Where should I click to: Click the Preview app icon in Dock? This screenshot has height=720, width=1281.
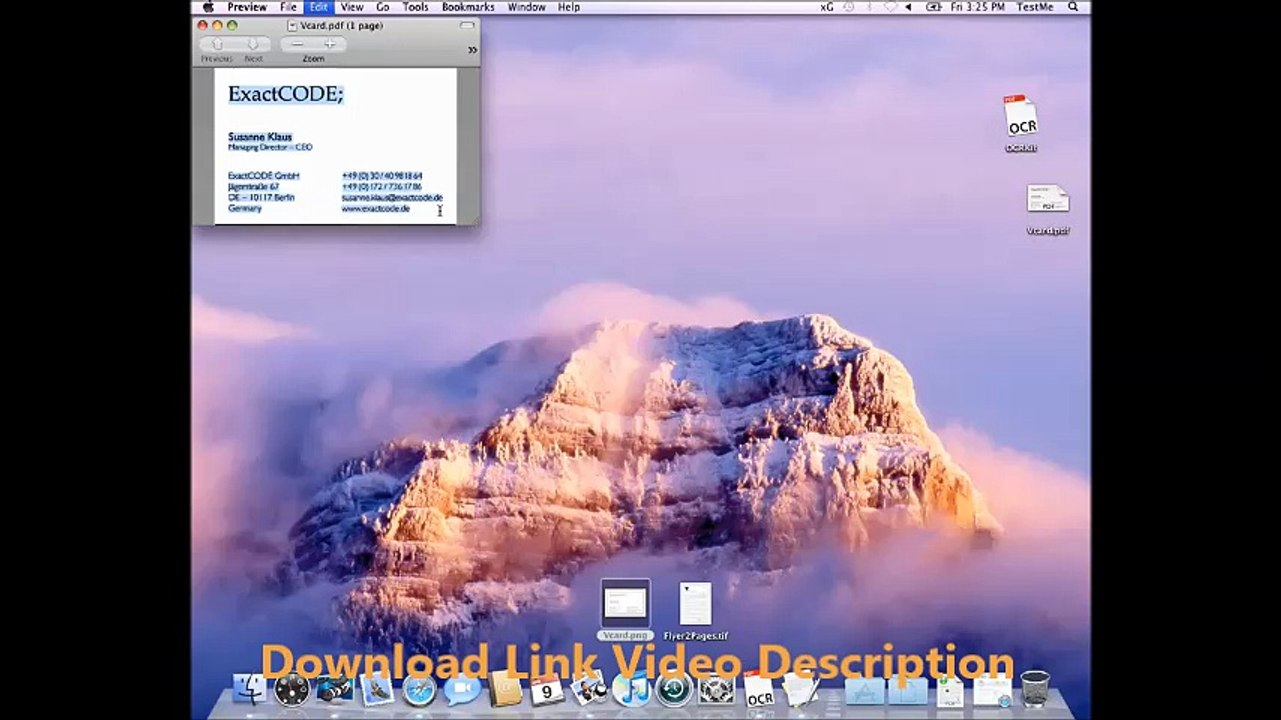(589, 689)
